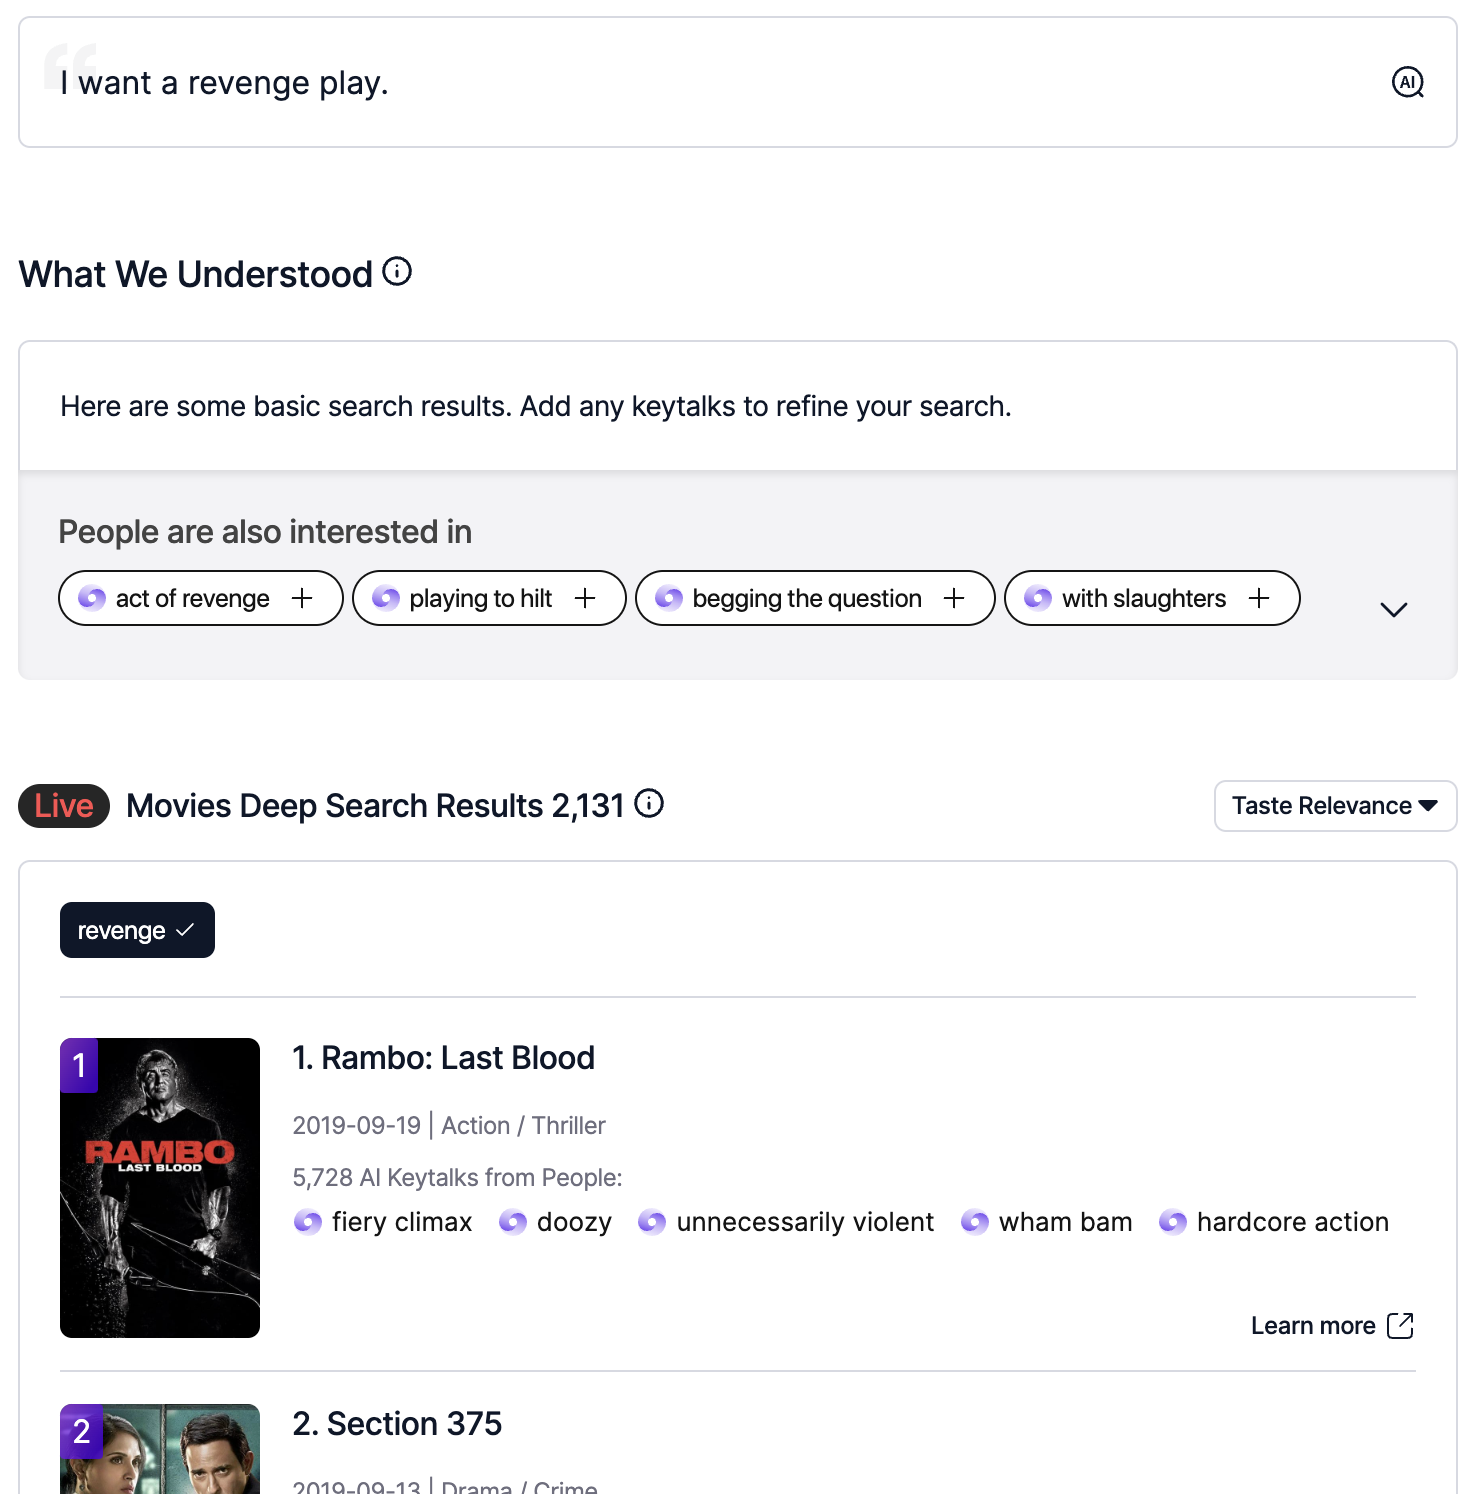This screenshot has height=1494, width=1478.
Task: Open info icon beside What We Understood
Action: 397,271
